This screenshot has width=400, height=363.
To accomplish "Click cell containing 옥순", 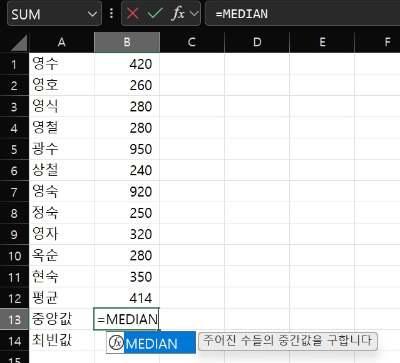I will [61, 255].
